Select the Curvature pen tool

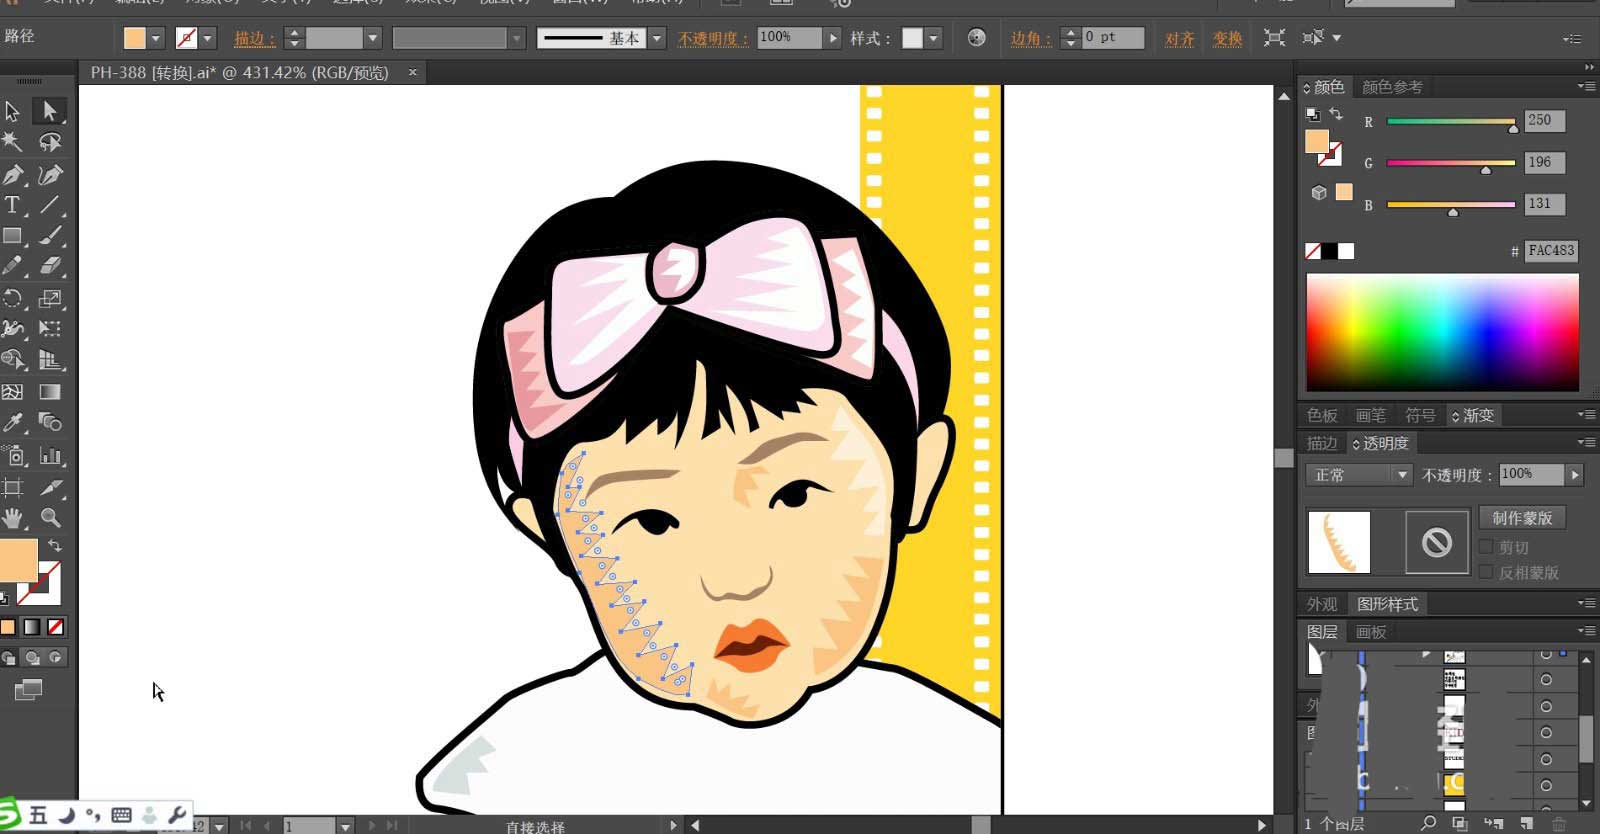point(49,175)
